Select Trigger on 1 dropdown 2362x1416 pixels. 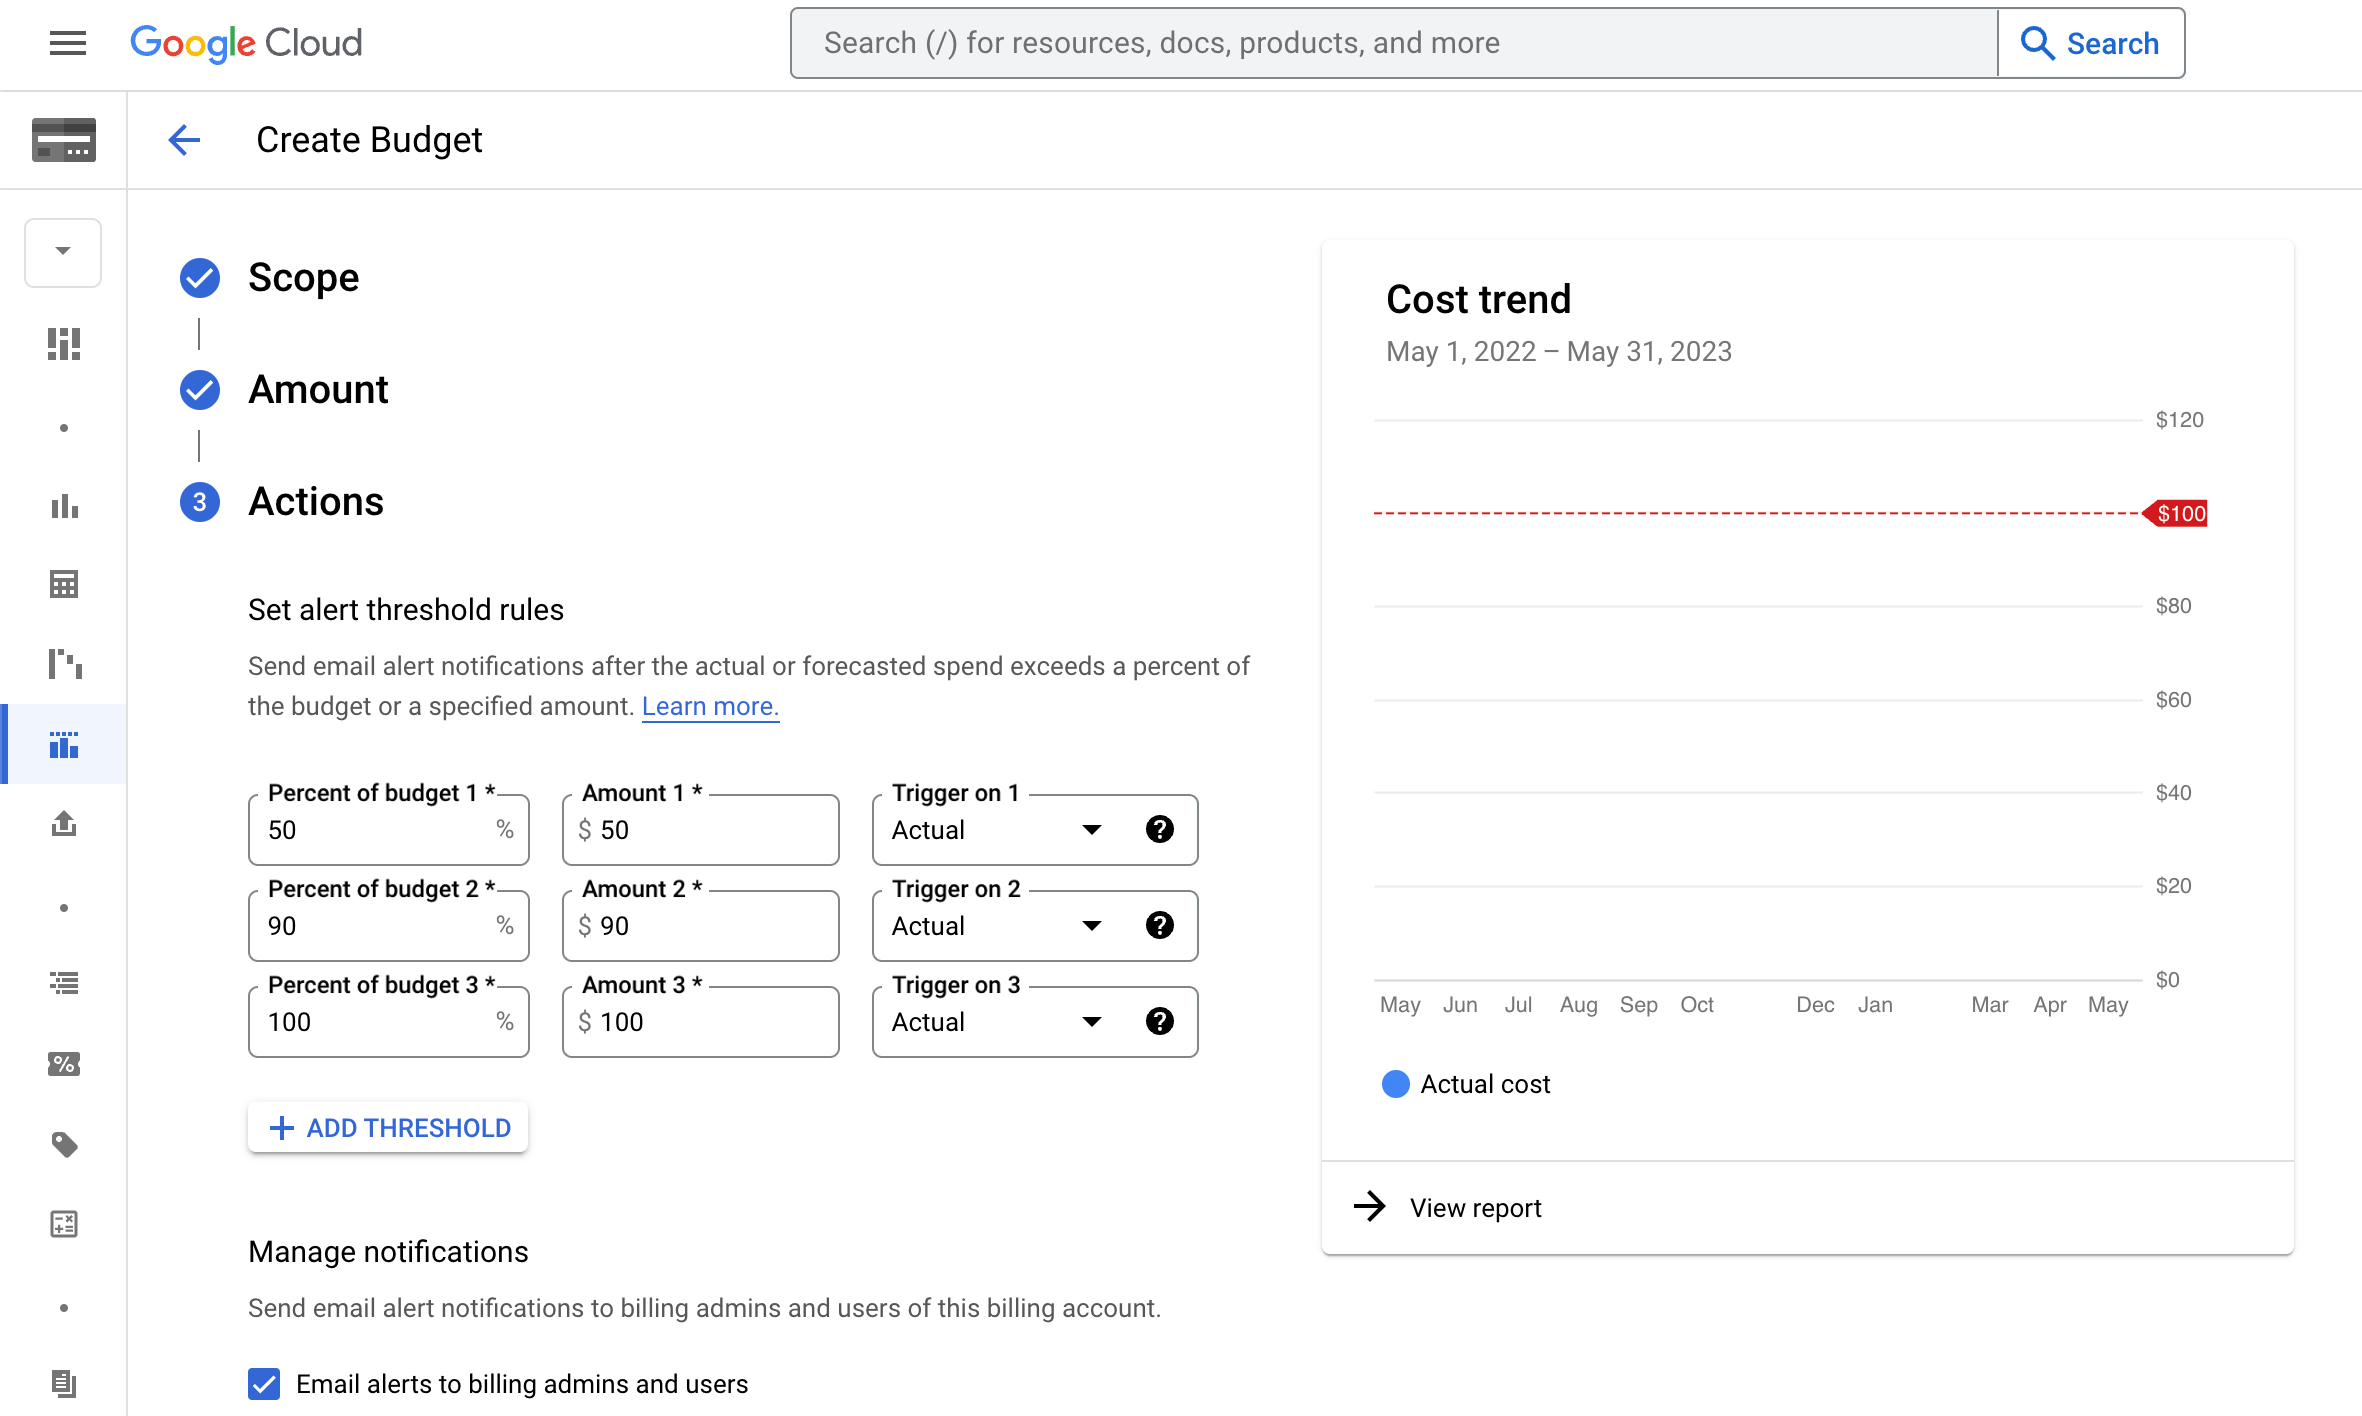click(994, 826)
